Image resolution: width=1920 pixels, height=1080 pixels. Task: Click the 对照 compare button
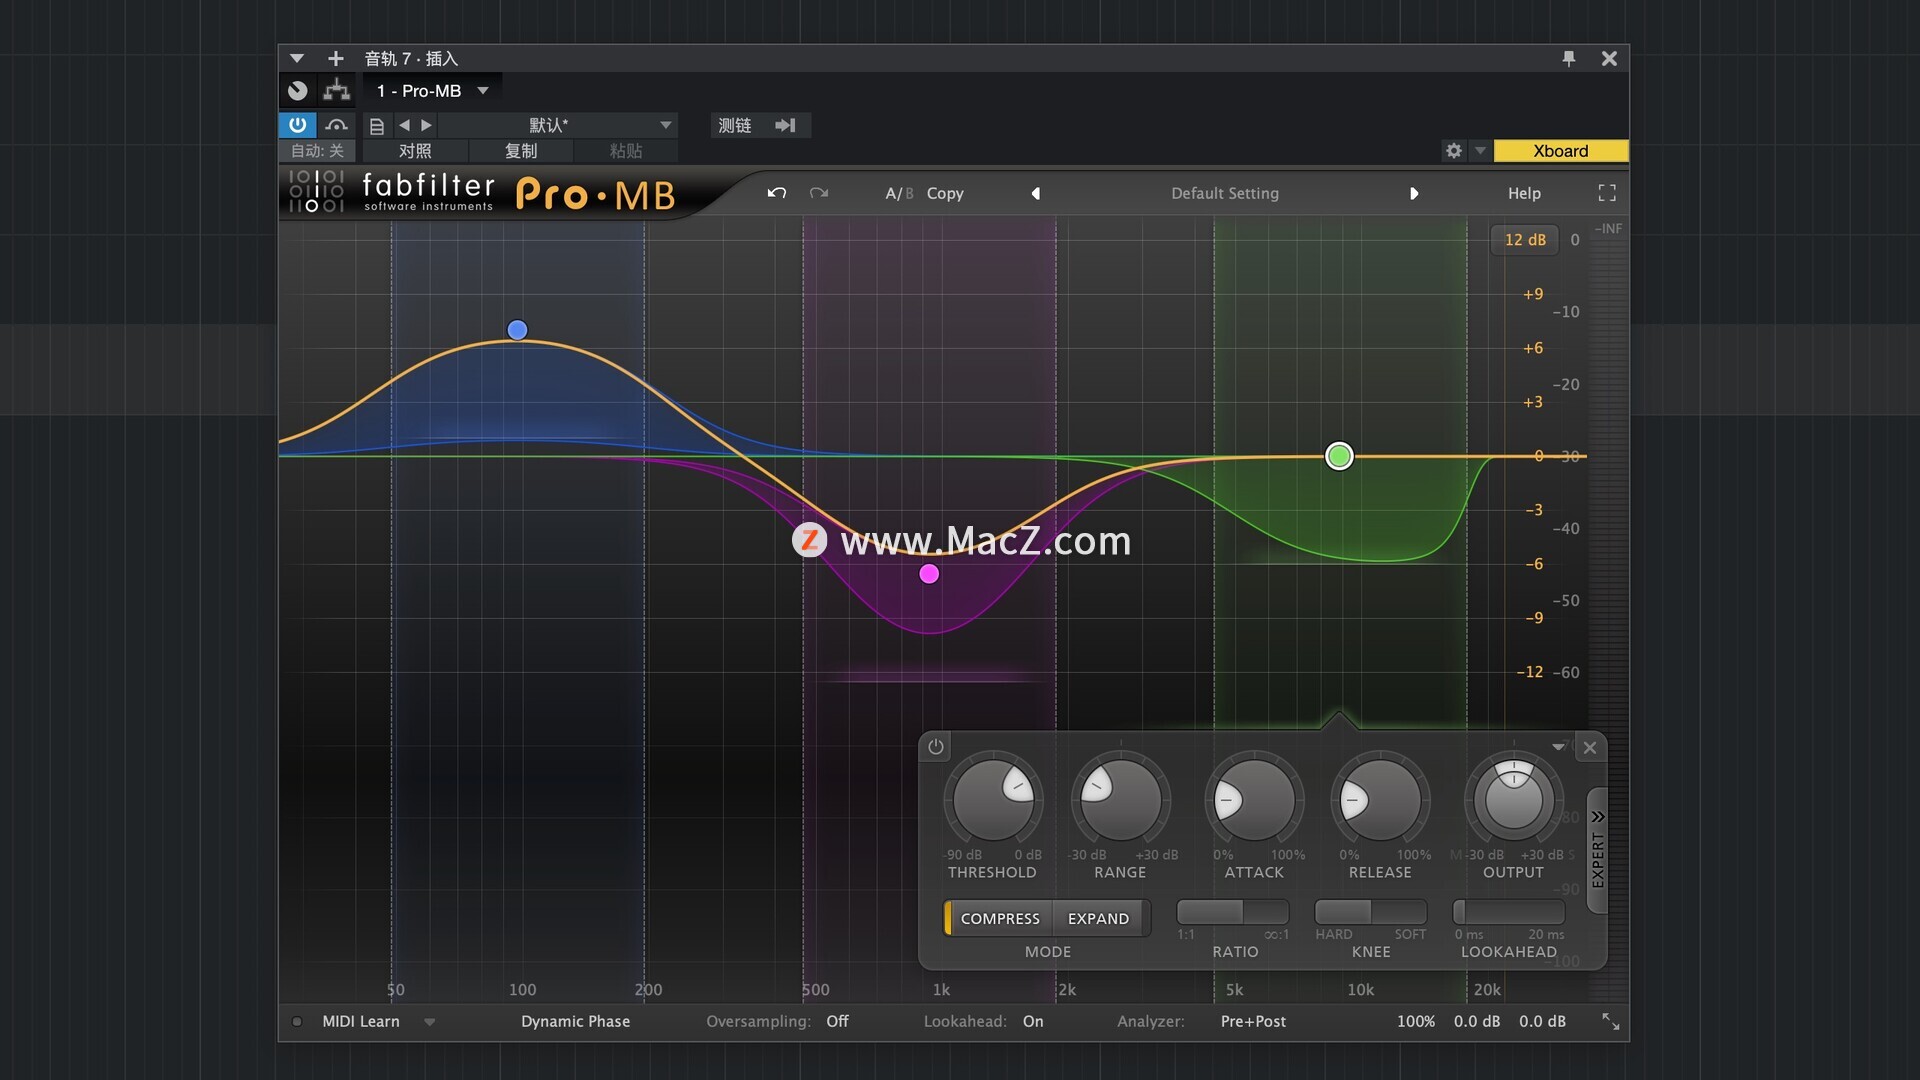coord(415,151)
